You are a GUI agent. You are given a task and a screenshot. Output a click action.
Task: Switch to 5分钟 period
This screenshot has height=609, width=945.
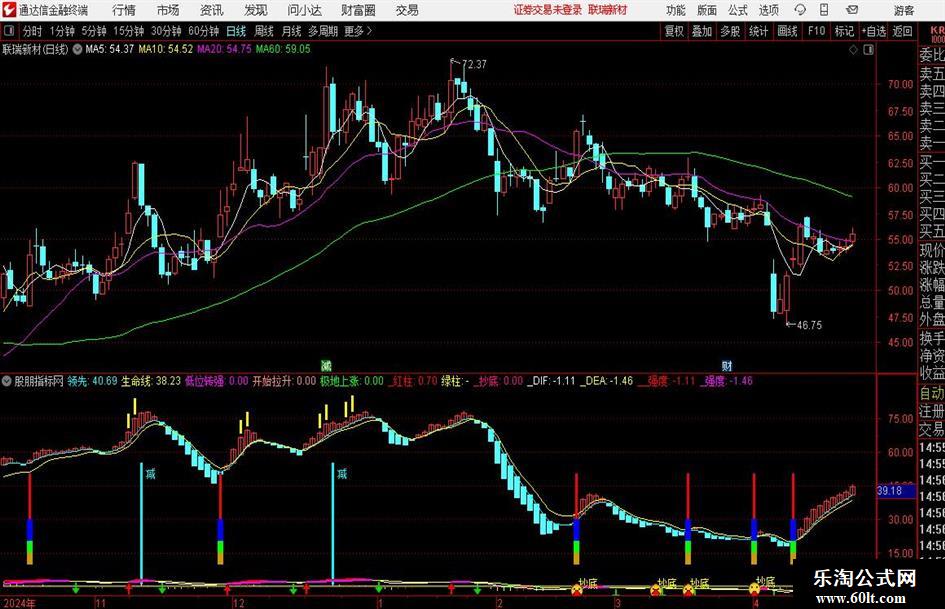94,31
